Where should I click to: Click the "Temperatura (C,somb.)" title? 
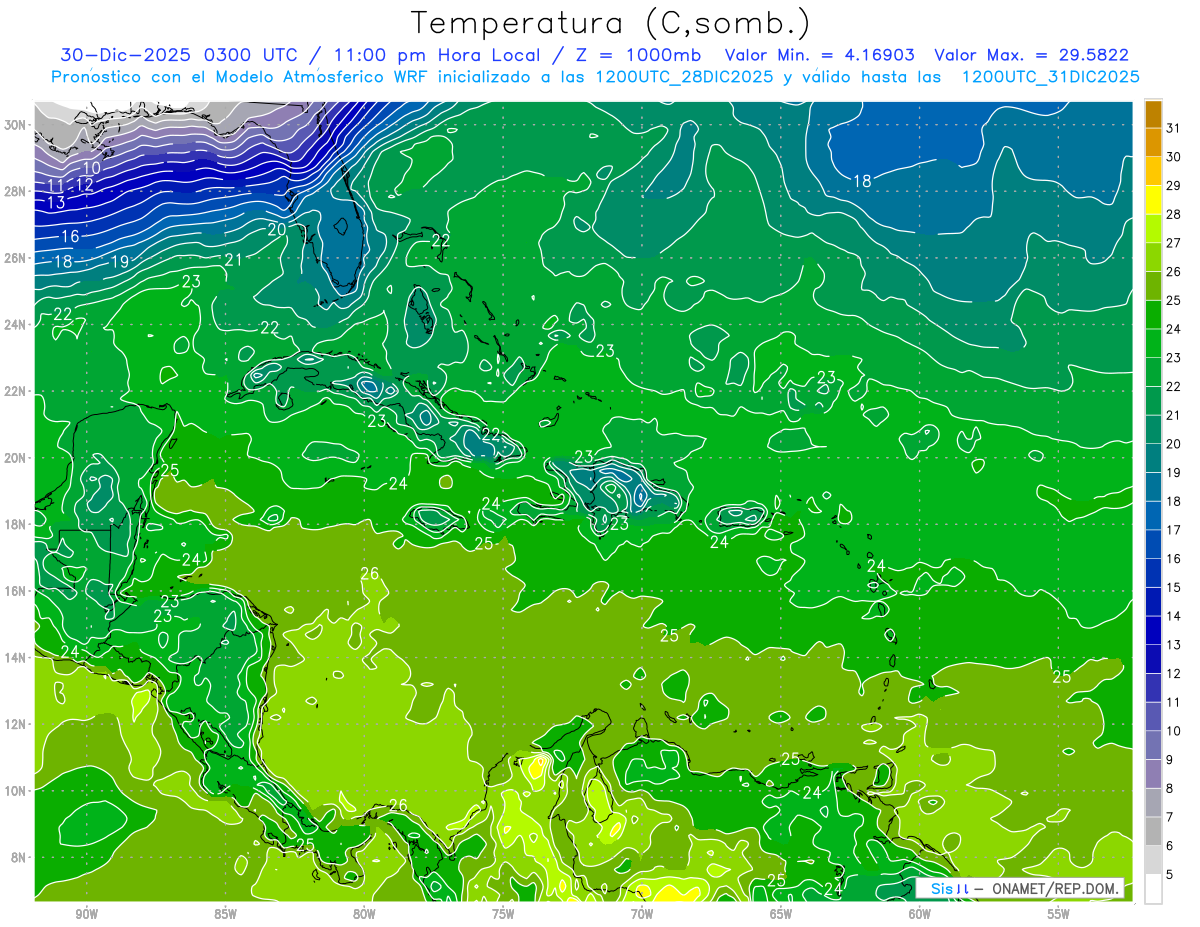[610, 22]
